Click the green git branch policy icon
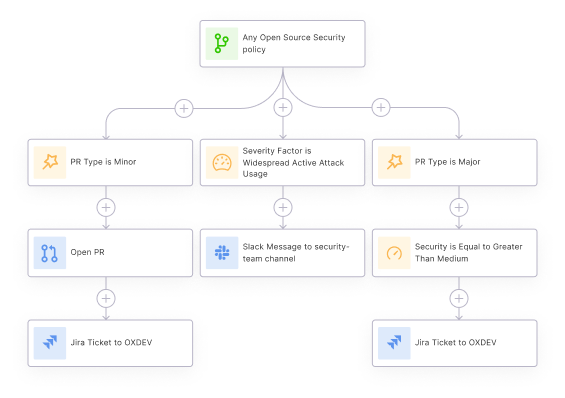Viewport: 565px width, 398px height. [x=222, y=44]
